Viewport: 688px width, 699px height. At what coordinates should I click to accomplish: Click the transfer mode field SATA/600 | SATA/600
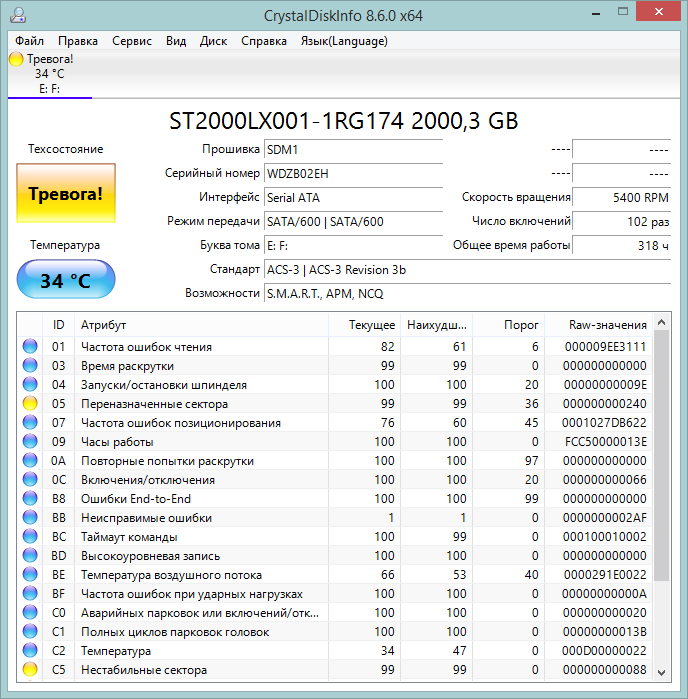click(353, 222)
